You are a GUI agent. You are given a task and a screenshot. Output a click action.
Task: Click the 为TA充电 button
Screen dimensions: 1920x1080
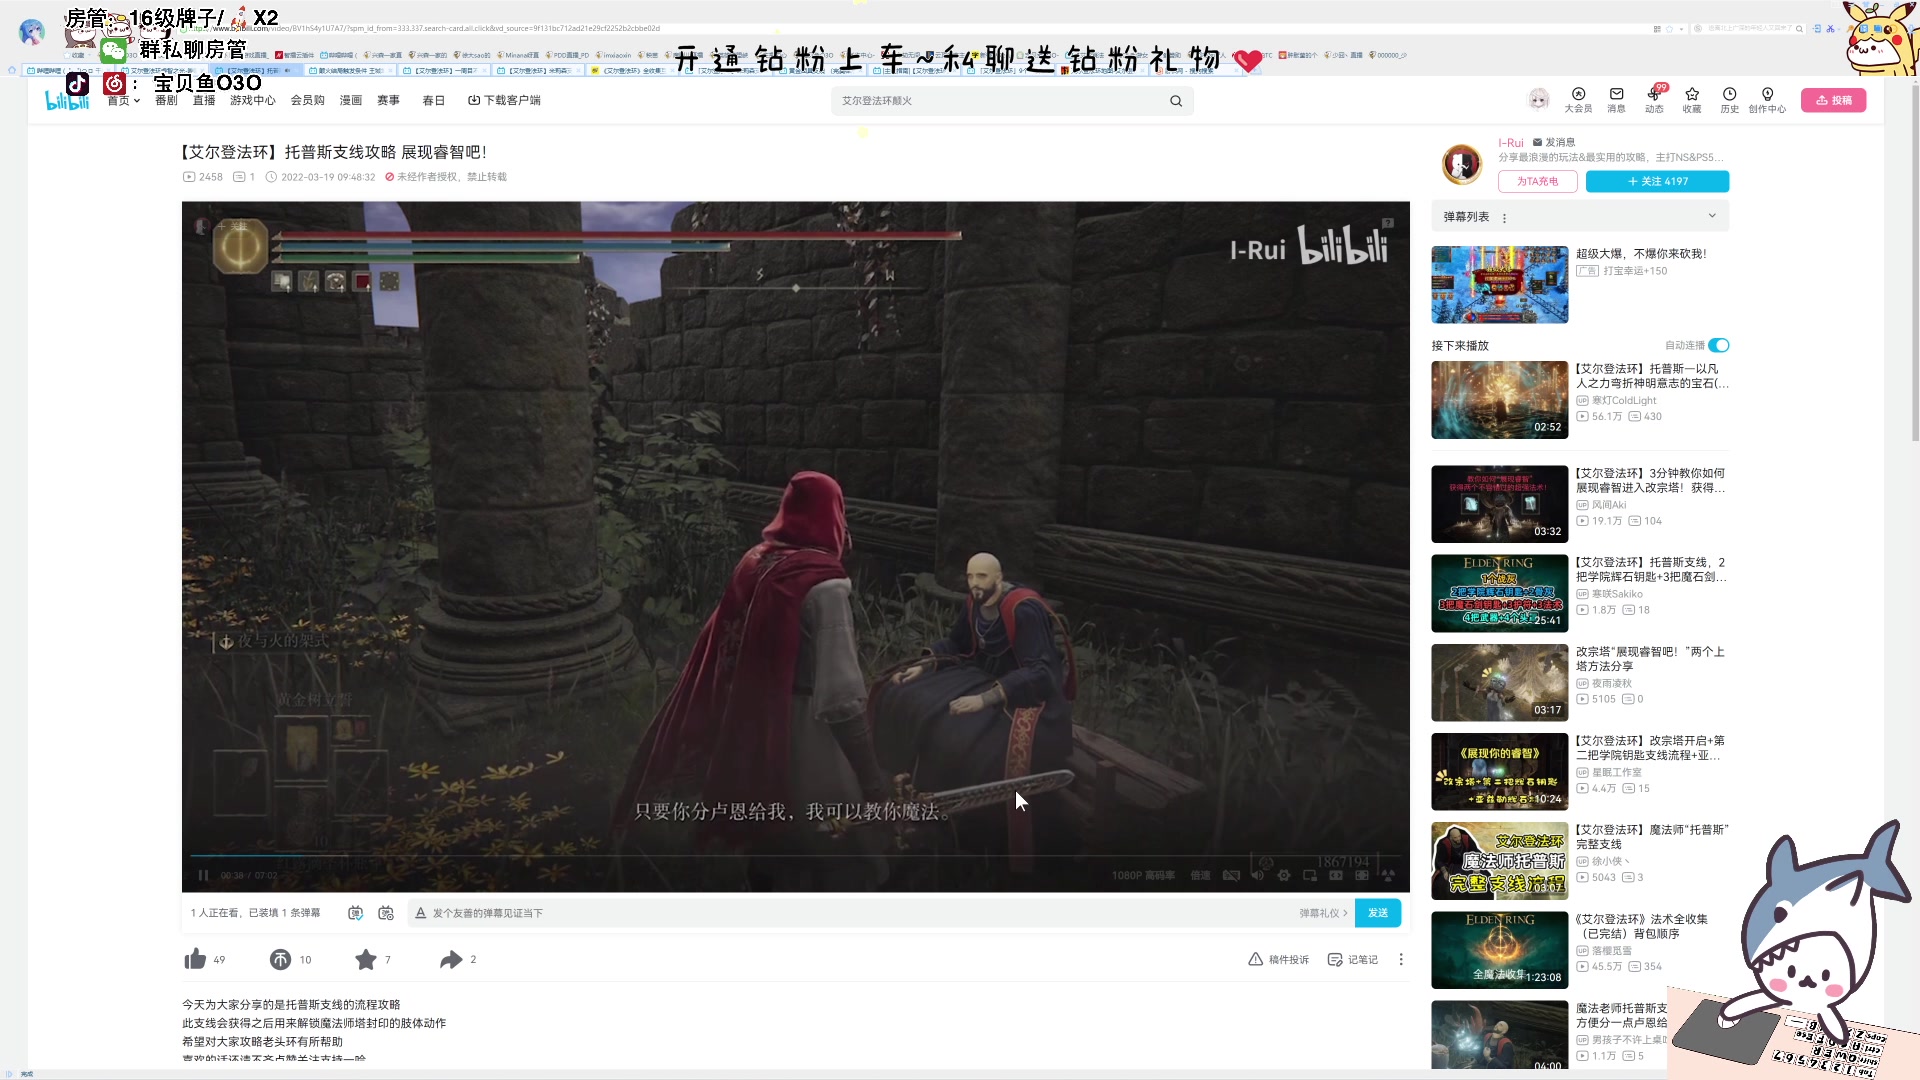(1537, 181)
